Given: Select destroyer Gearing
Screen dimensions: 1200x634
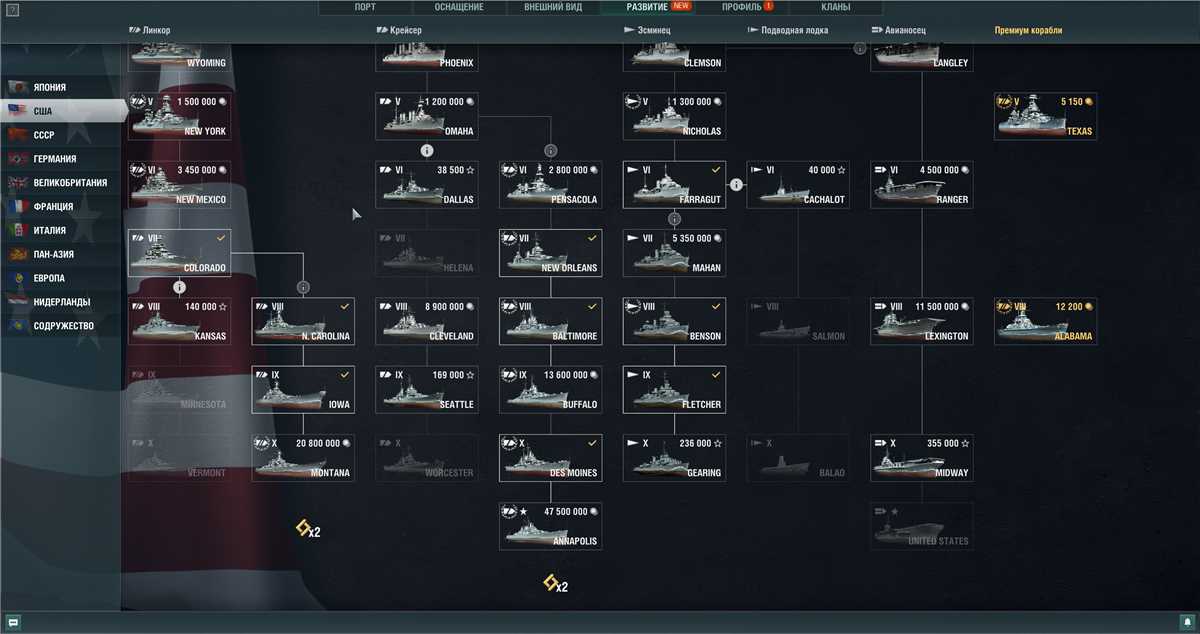Looking at the screenshot, I should point(675,457).
